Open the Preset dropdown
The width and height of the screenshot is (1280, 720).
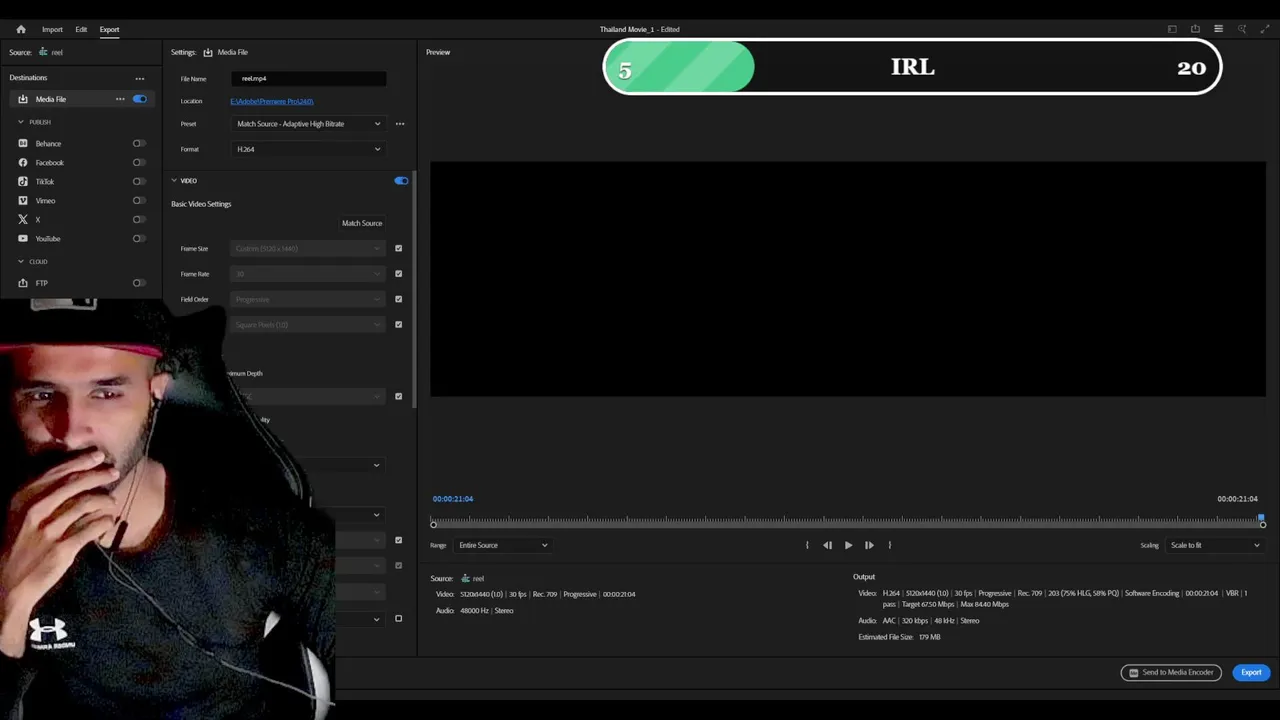pyautogui.click(x=308, y=124)
